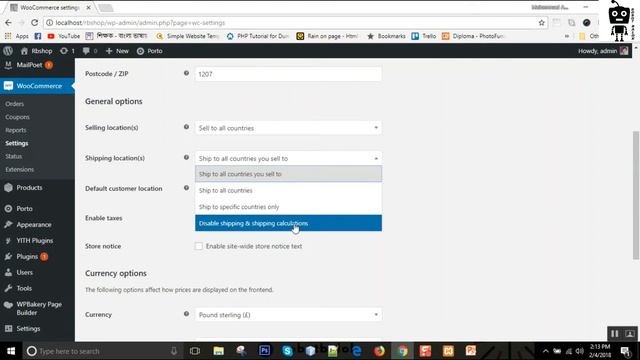This screenshot has height=360, width=640.
Task: Click the Windows search box
Action: [102, 351]
